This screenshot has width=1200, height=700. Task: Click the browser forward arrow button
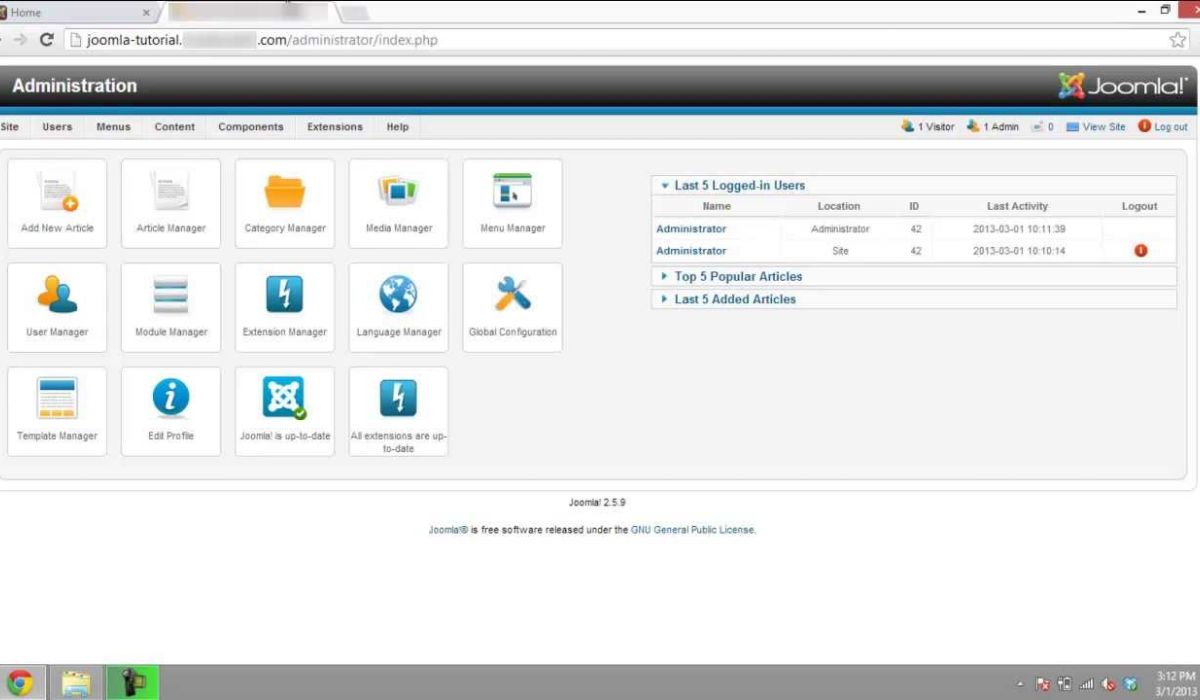pyautogui.click(x=19, y=40)
